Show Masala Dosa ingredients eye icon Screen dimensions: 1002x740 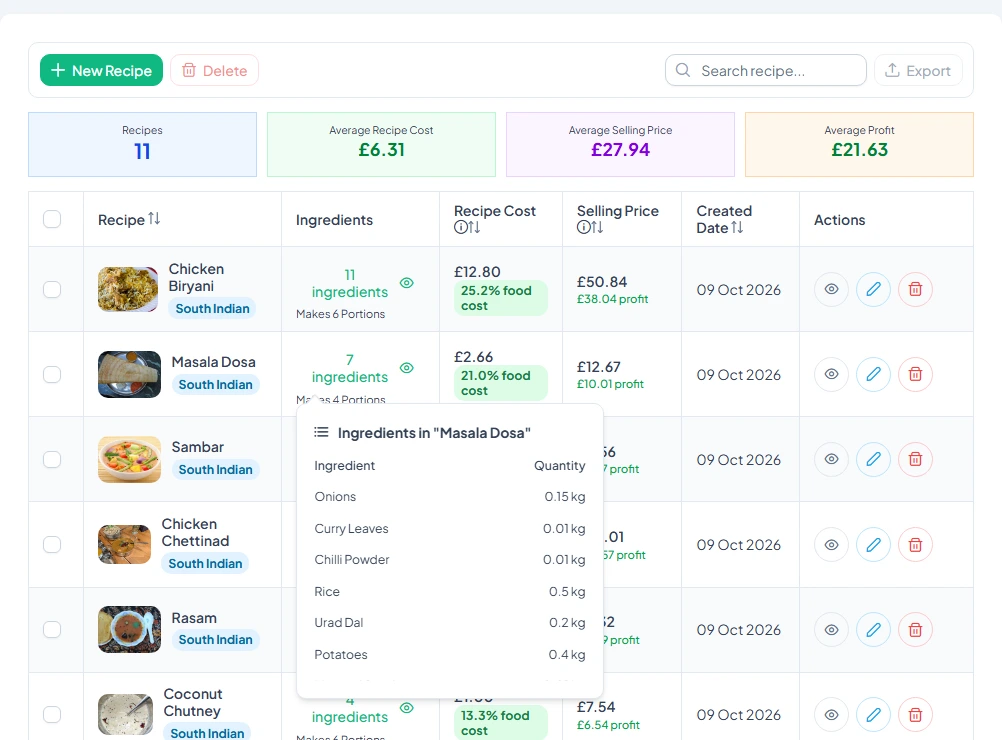(x=406, y=367)
